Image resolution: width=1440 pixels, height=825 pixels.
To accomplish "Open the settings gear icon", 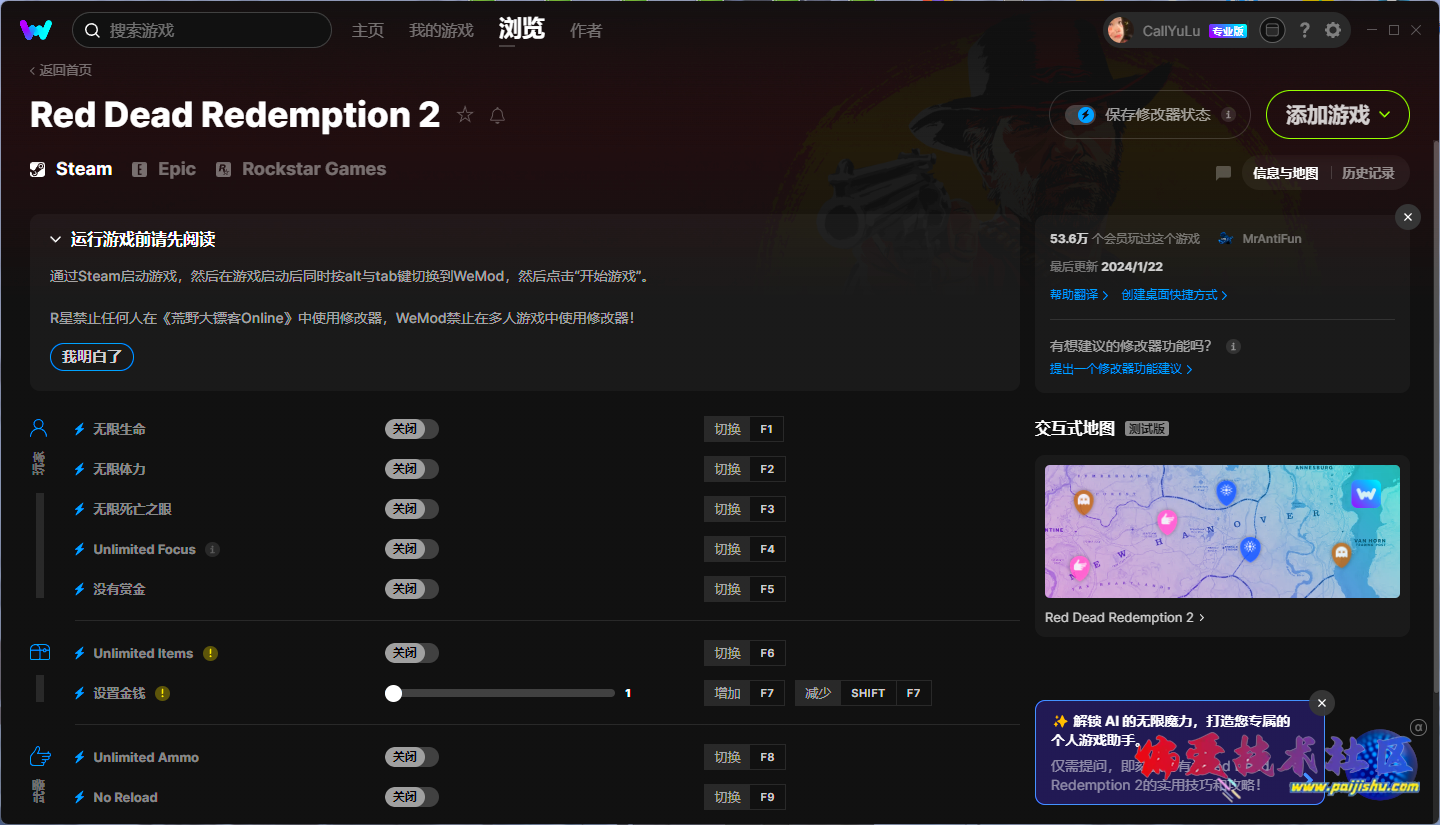I will point(1333,30).
